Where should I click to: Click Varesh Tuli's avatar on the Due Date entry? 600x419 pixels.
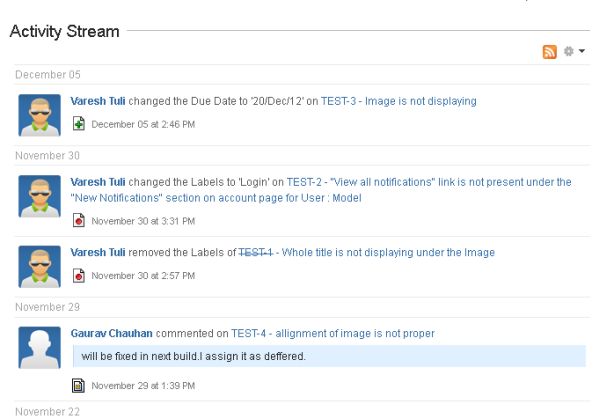[39, 114]
